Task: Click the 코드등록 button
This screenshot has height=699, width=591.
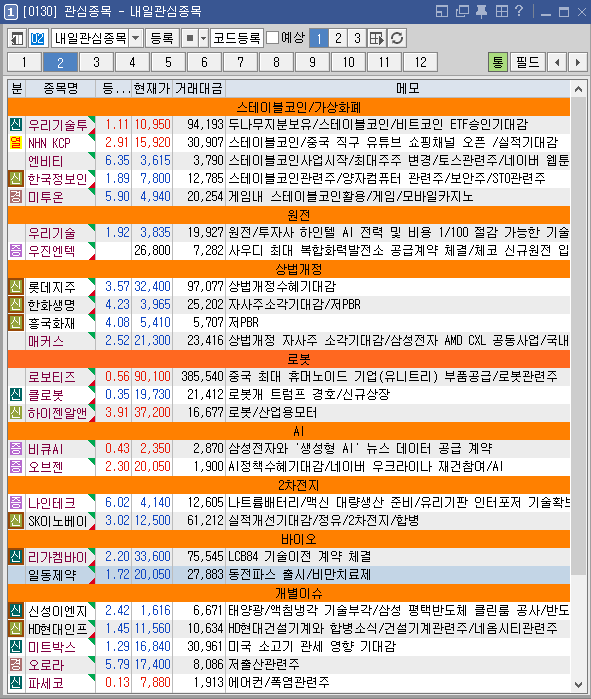Action: pyautogui.click(x=237, y=38)
